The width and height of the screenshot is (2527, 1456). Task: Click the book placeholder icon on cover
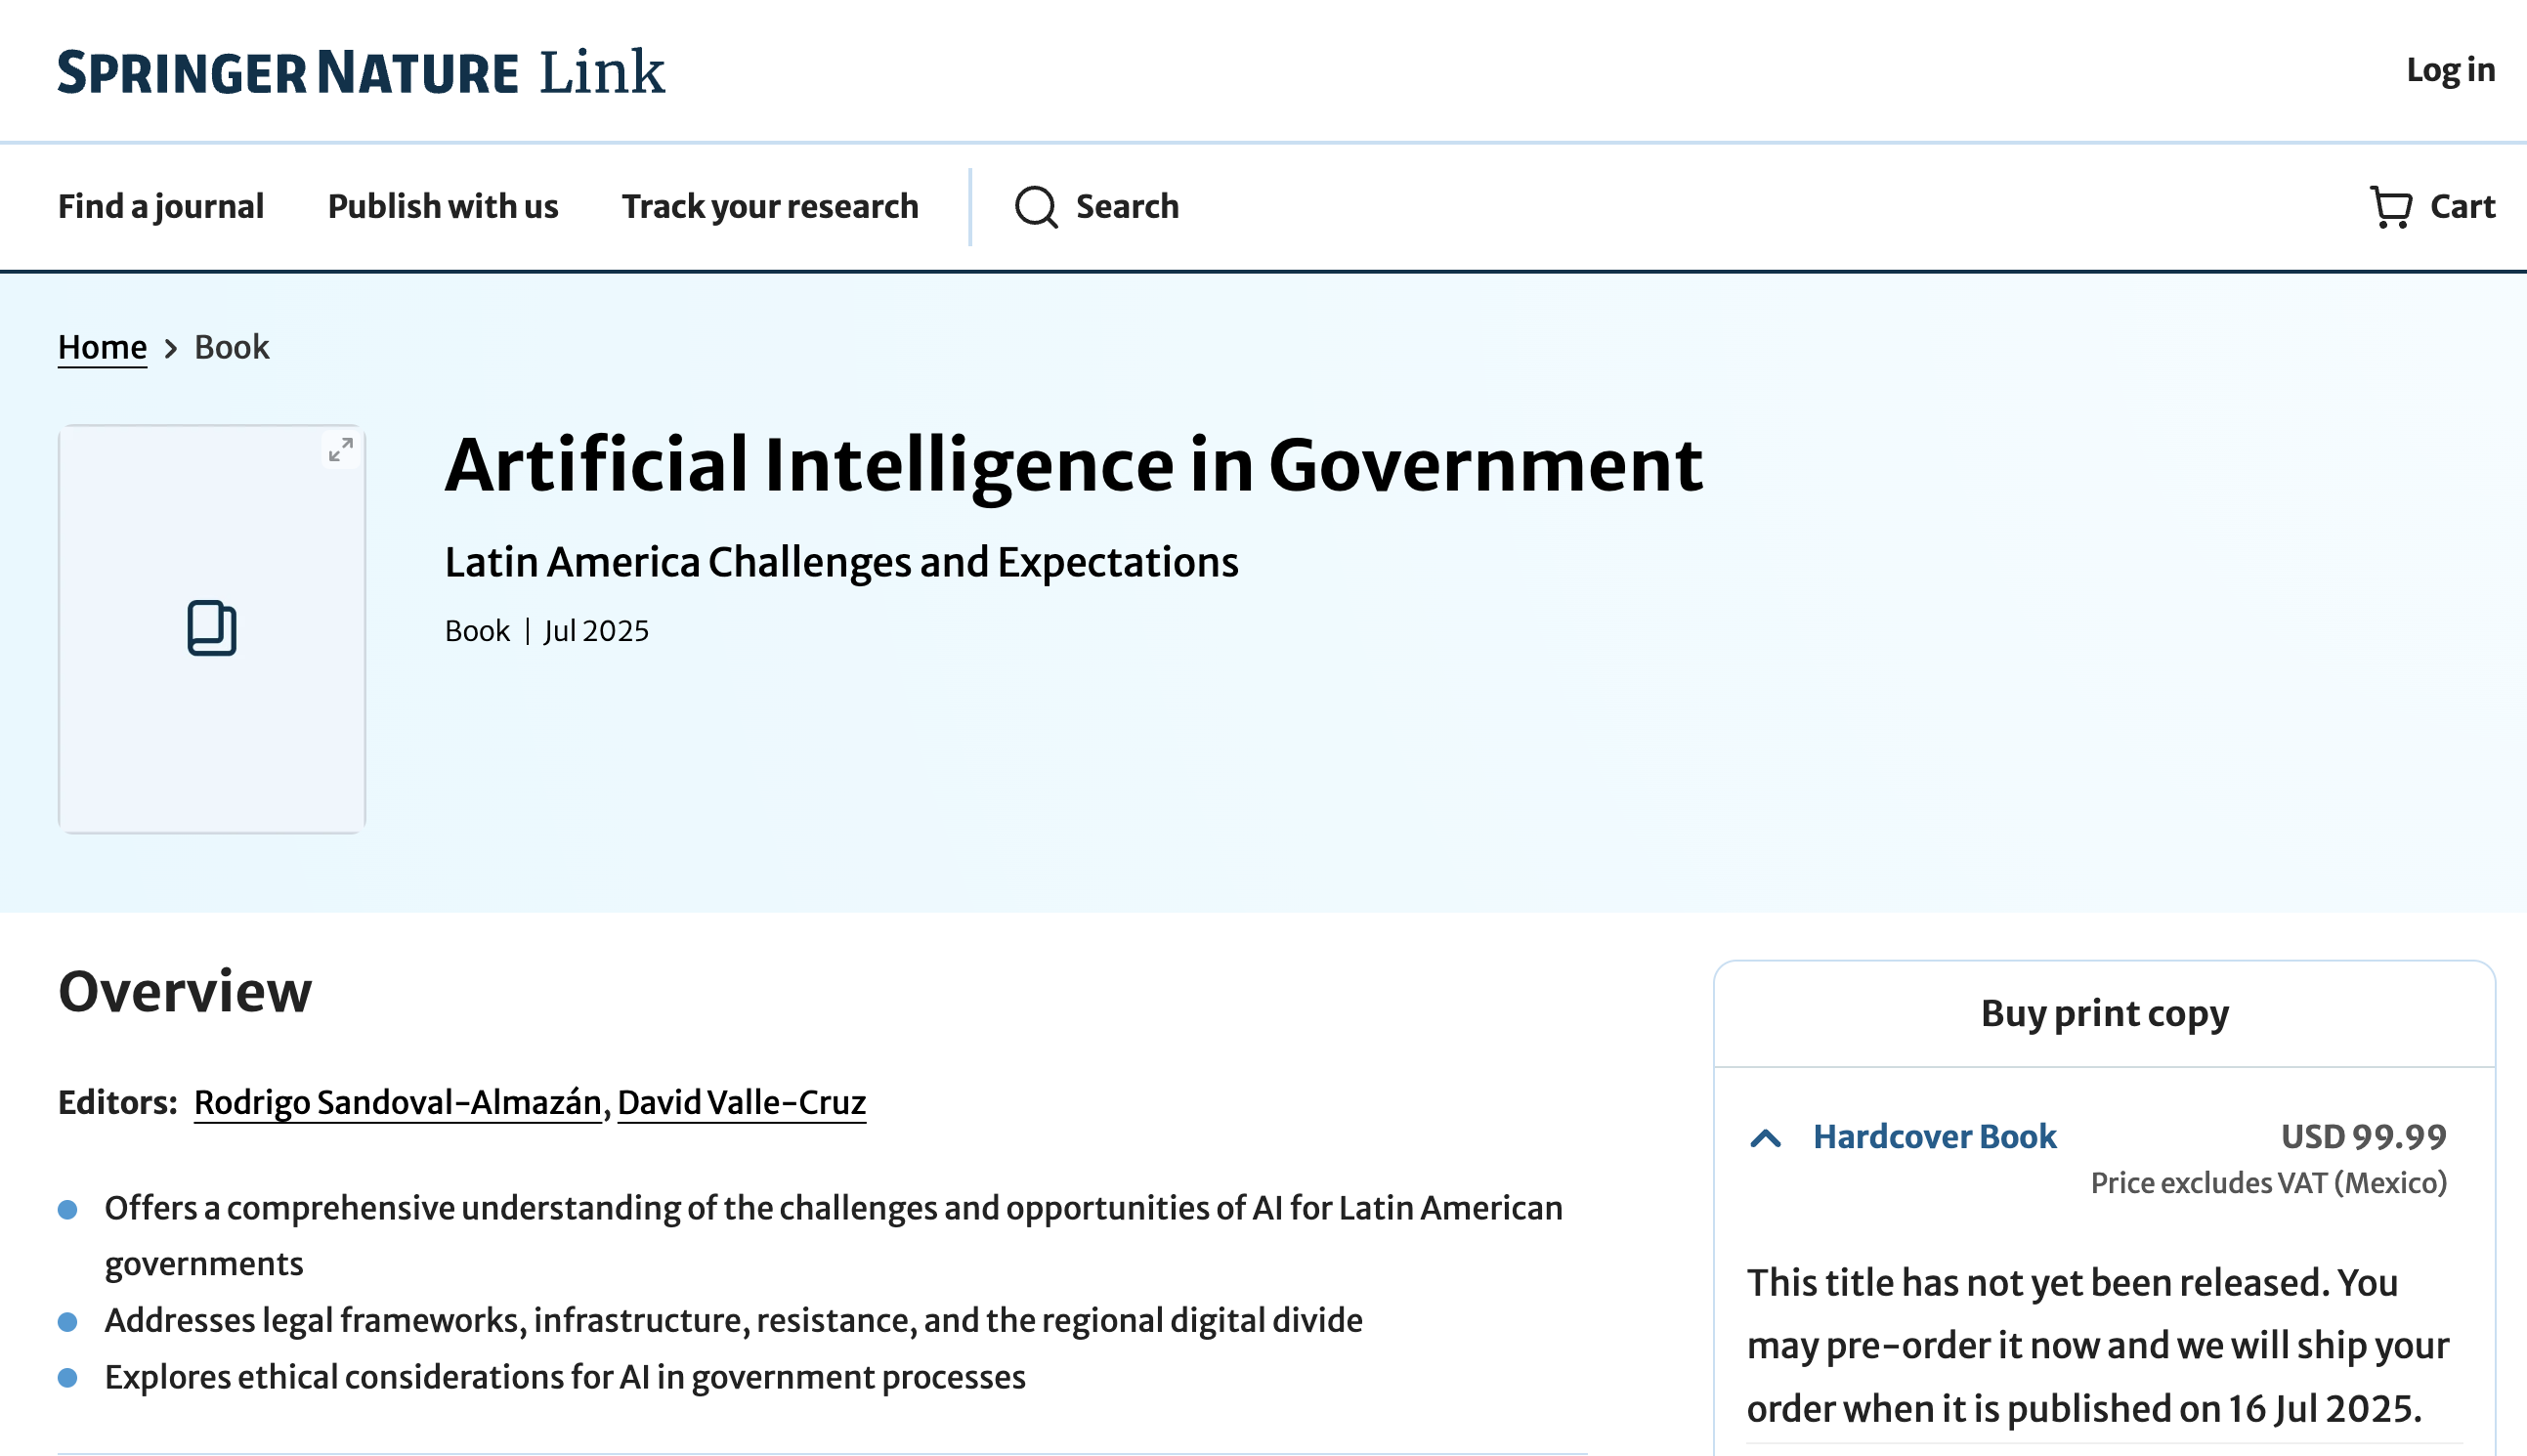(212, 628)
